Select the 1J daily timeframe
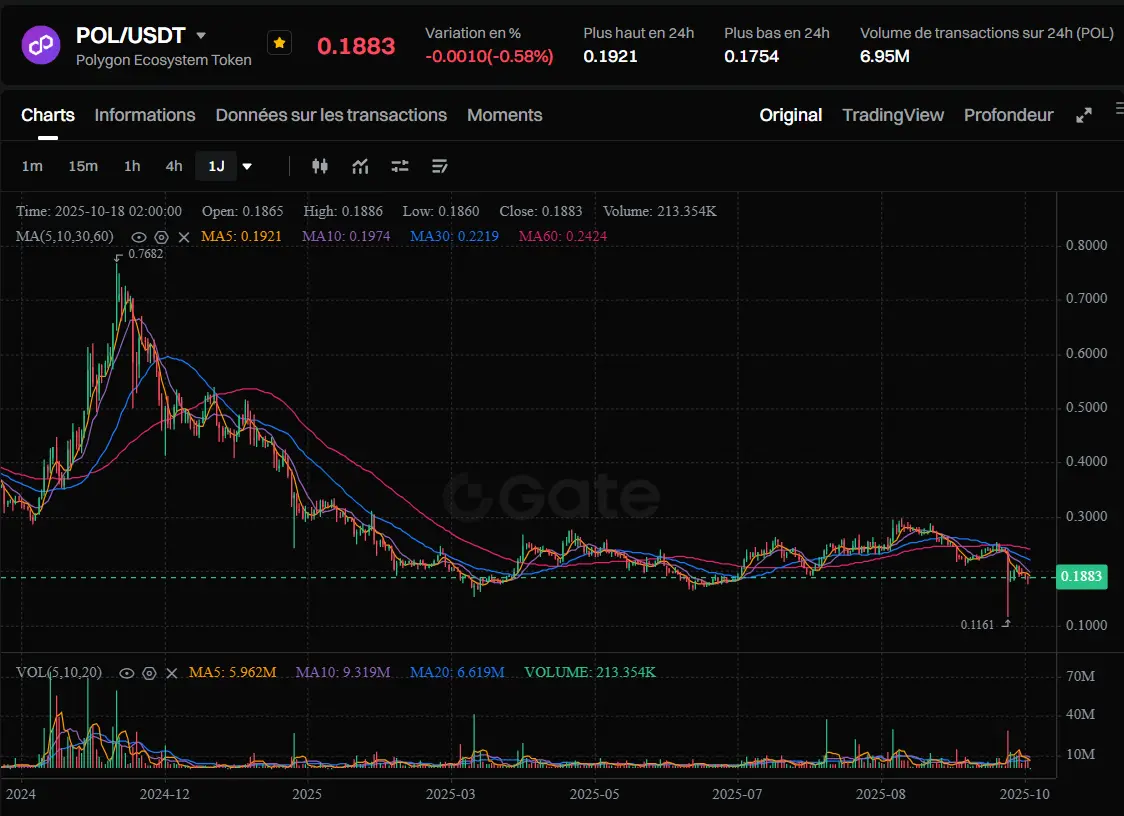This screenshot has height=816, width=1124. 216,166
